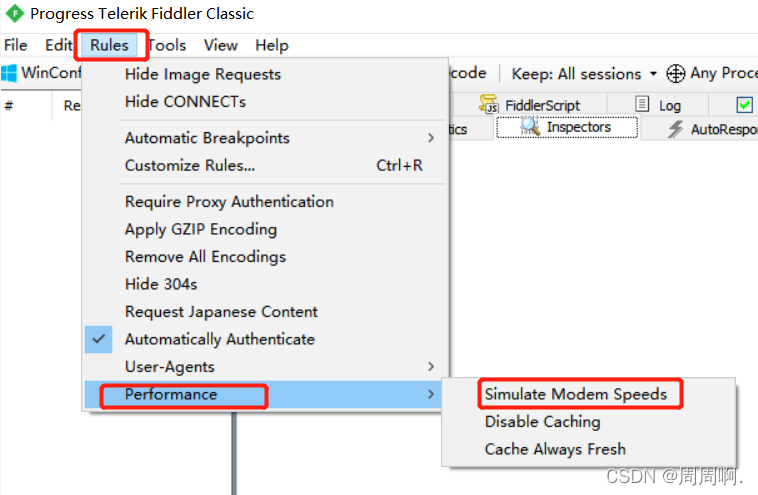This screenshot has height=495, width=758.
Task: Expand the Automatic Breakpoints submenu arrow
Action: [431, 138]
